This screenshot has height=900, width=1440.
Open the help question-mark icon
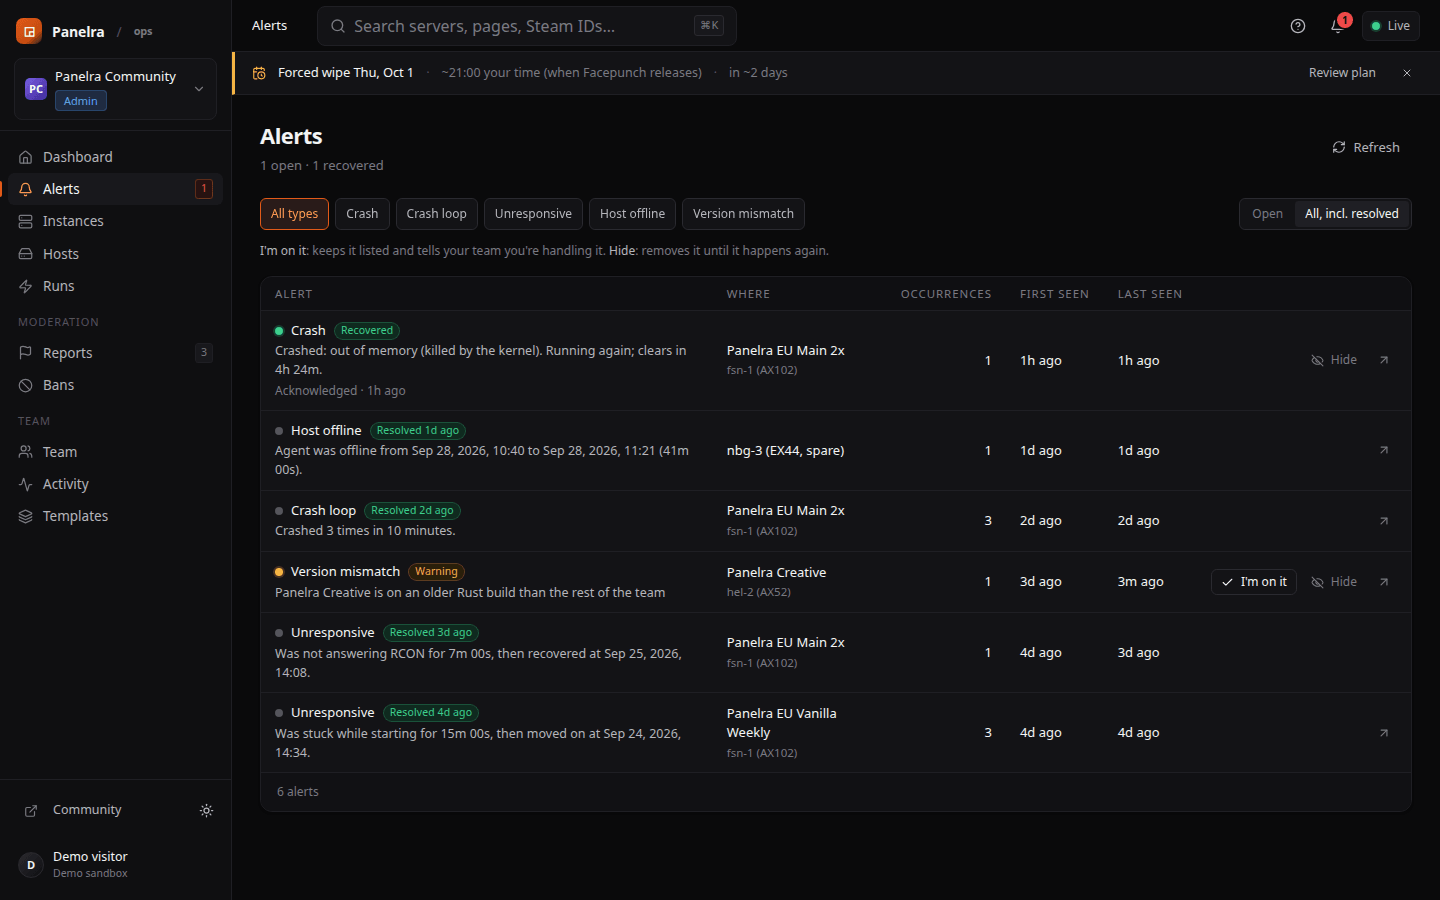[x=1298, y=26]
